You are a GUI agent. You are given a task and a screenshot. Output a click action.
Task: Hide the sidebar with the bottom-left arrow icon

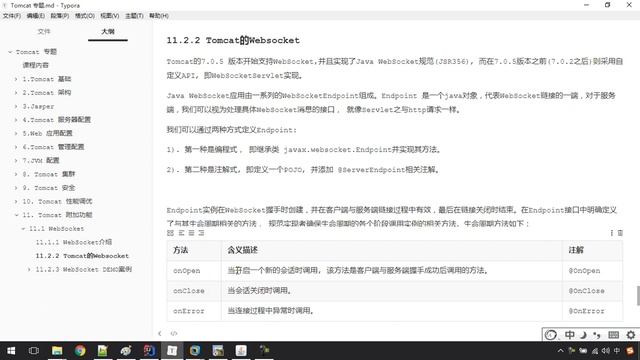tap(160, 333)
